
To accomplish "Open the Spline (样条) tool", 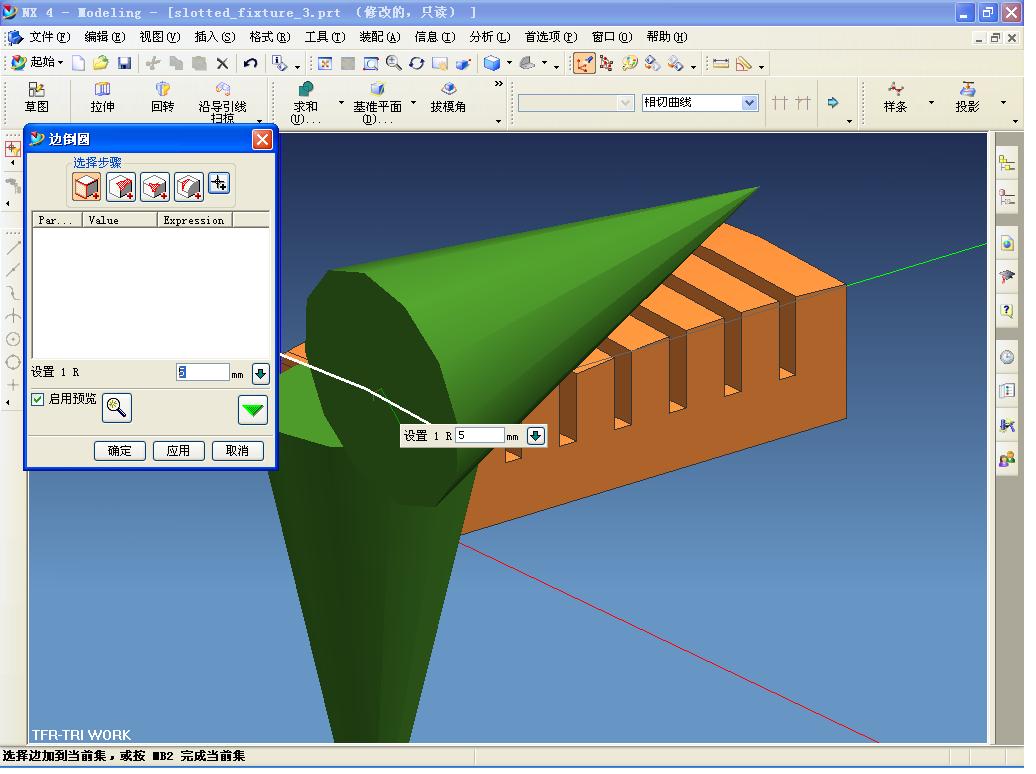I will coord(895,98).
